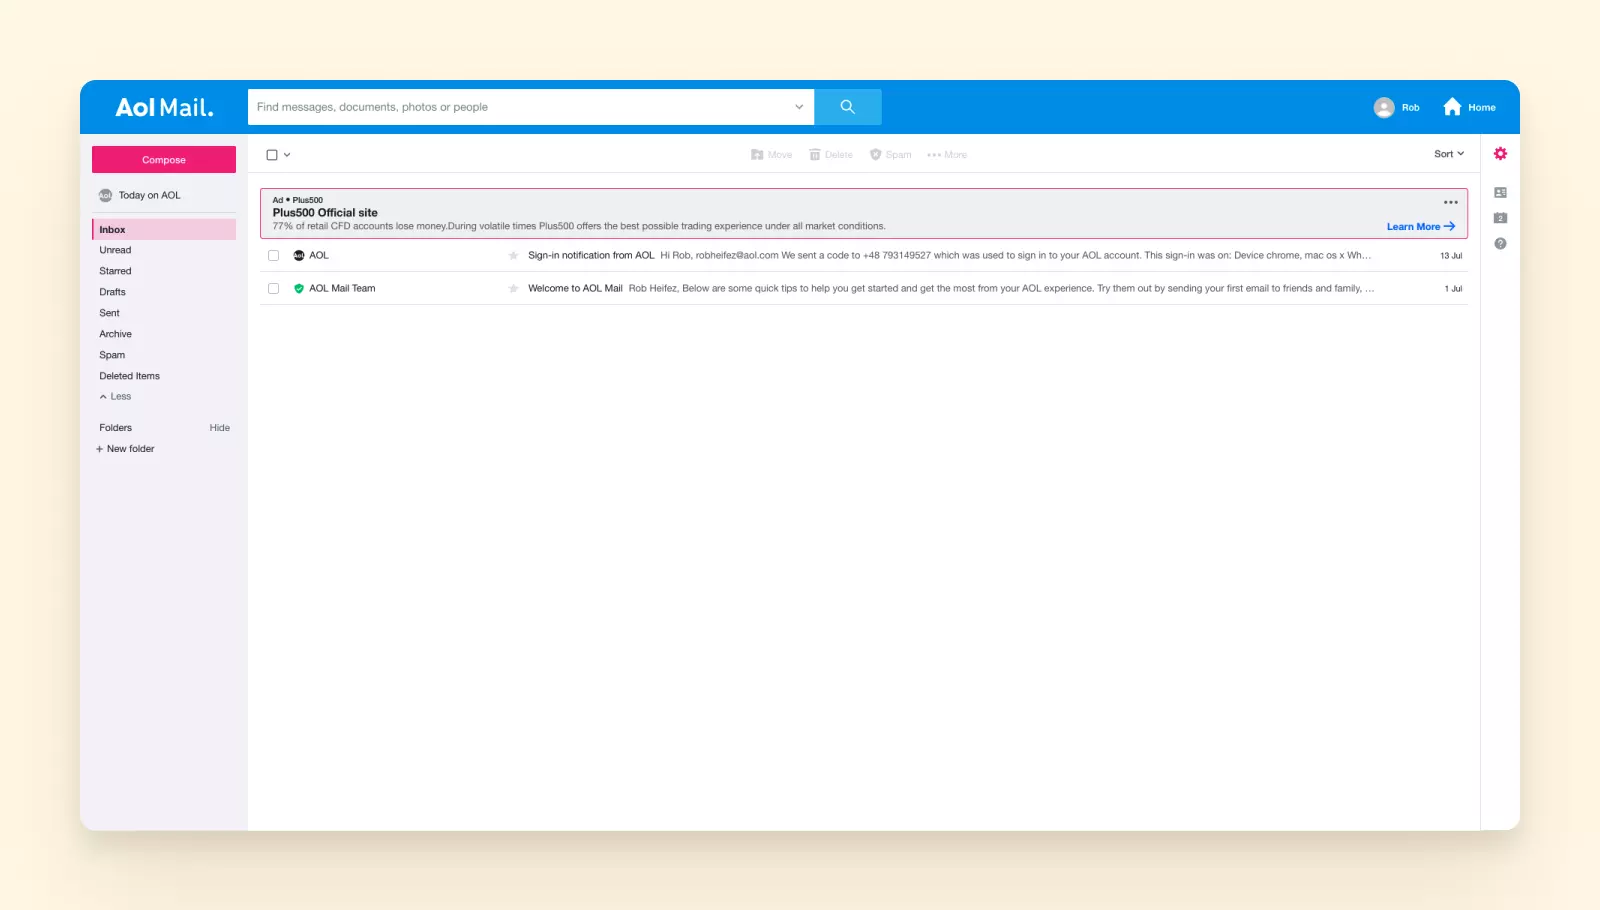Click the Learn More ad link
Screen dimensions: 1600x910
point(1420,227)
